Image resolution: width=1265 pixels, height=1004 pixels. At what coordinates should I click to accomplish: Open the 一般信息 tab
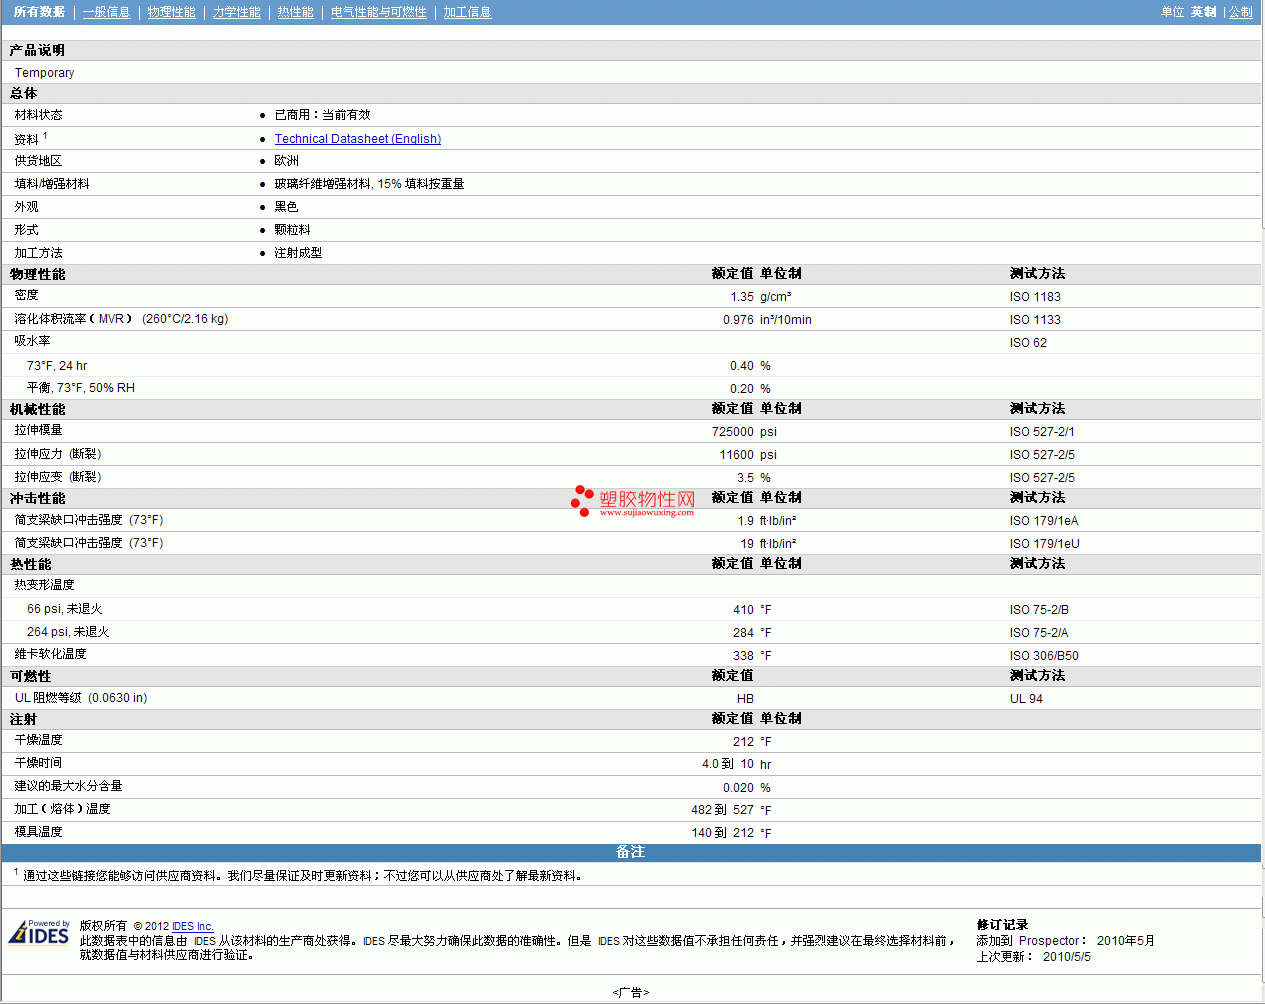106,12
